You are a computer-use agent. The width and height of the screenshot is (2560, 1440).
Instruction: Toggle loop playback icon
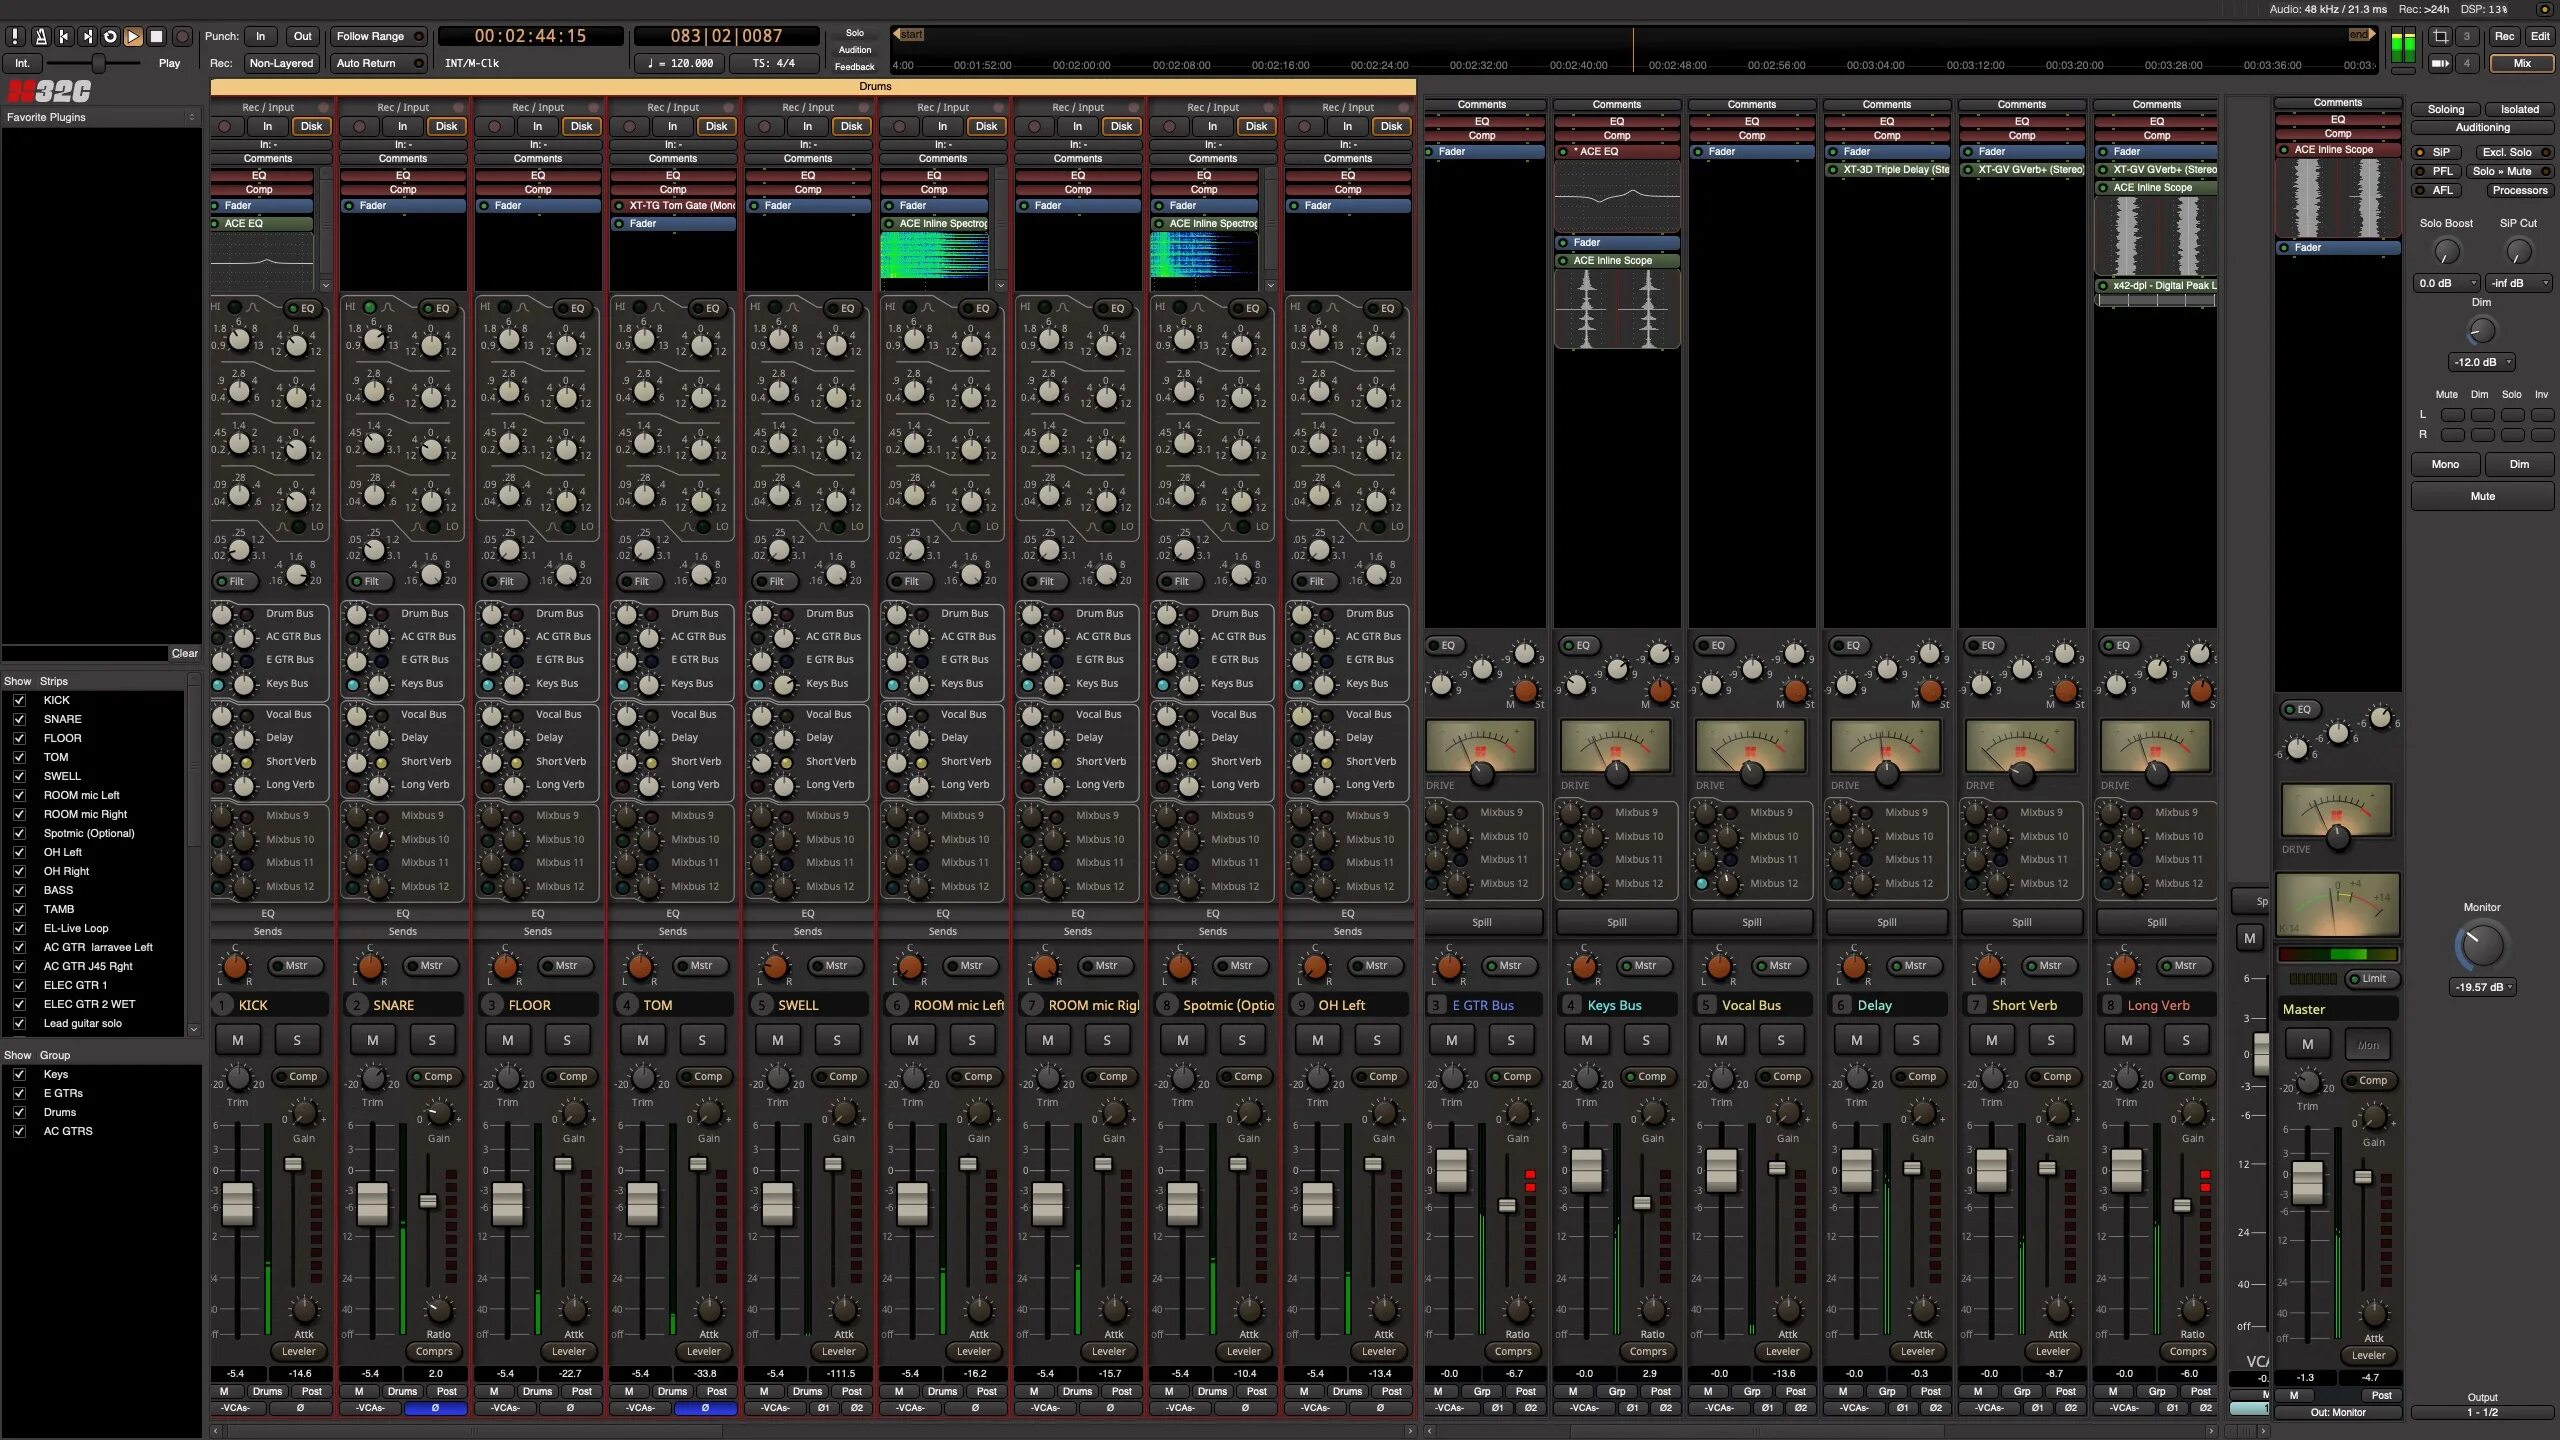click(110, 36)
